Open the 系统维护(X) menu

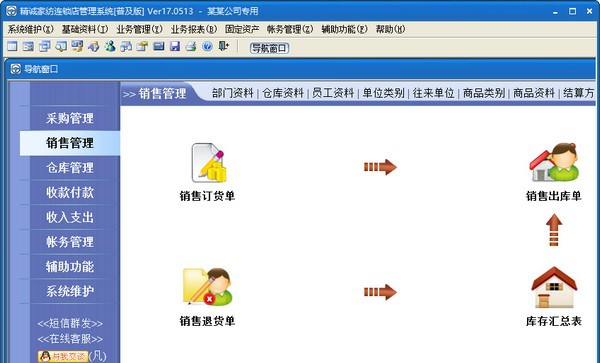[31, 29]
